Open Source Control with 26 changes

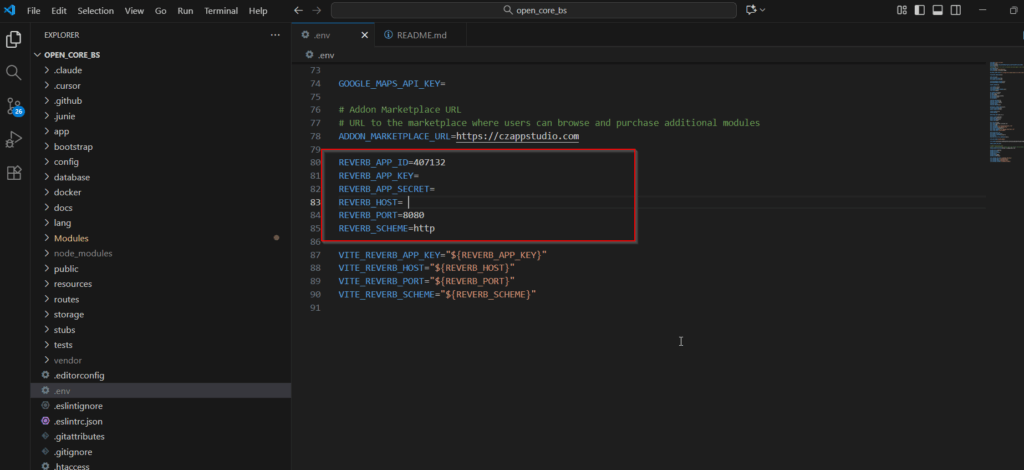click(x=14, y=106)
